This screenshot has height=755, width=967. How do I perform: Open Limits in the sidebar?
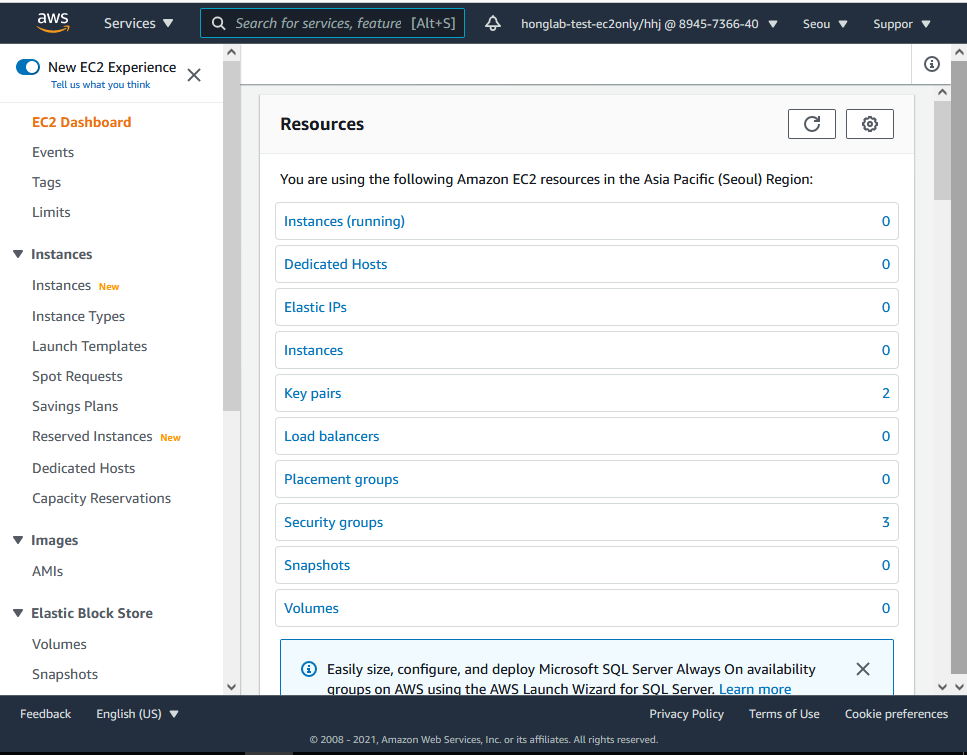click(51, 212)
